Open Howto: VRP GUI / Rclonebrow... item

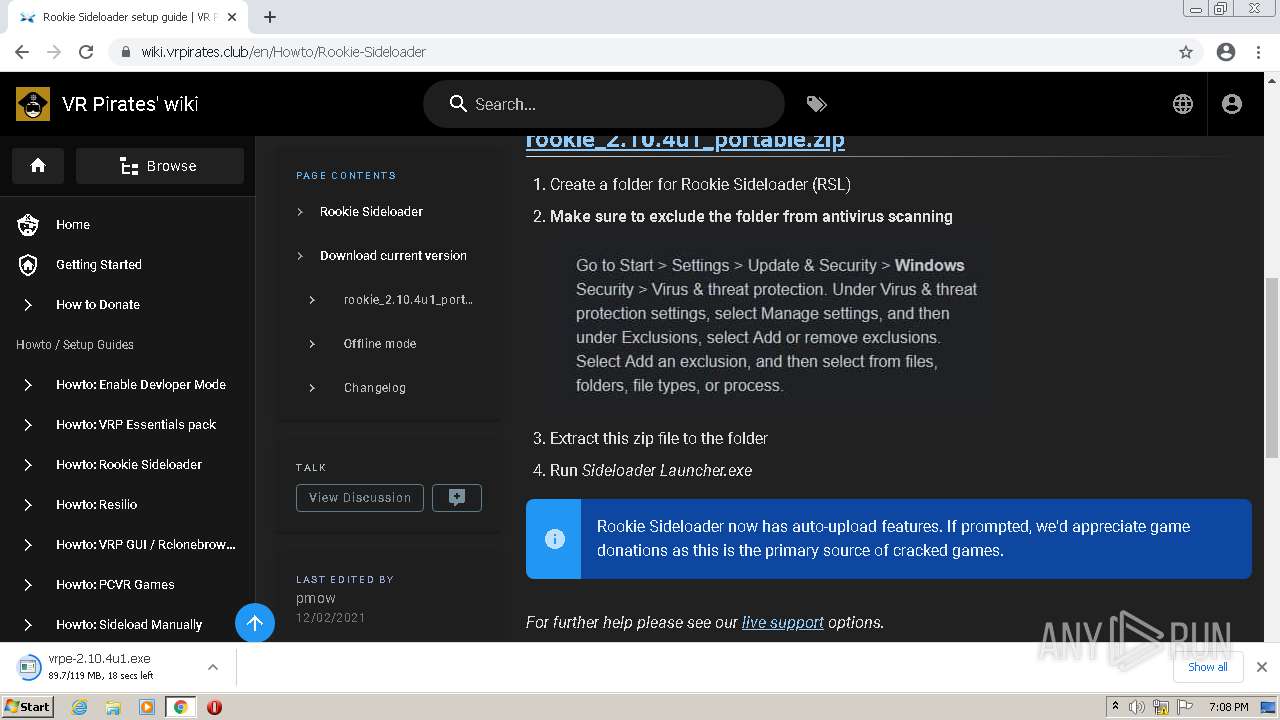pos(128,545)
